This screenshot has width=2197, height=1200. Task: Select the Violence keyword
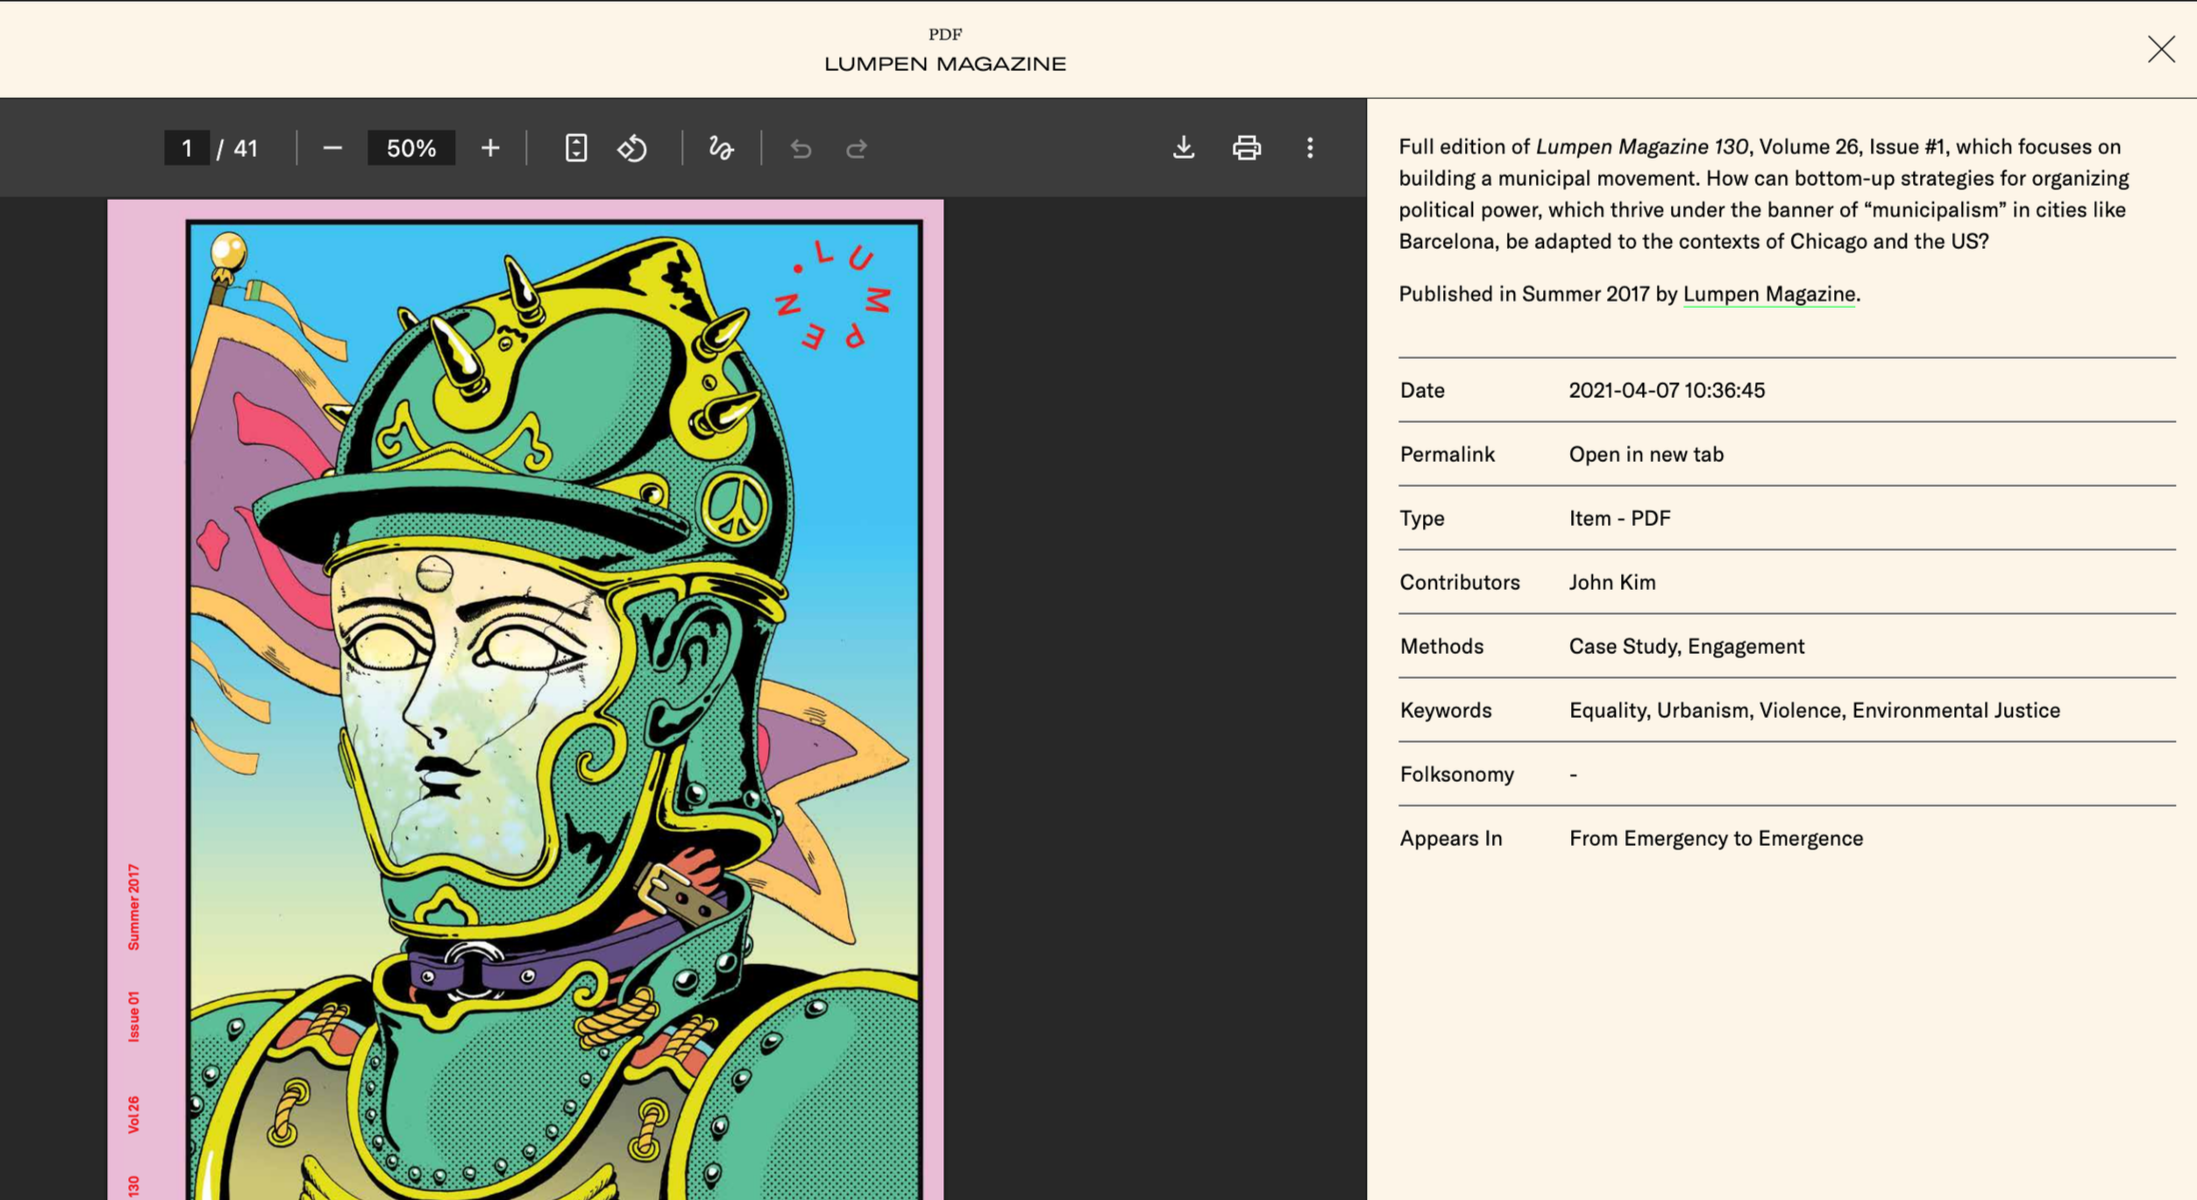pyautogui.click(x=1800, y=710)
